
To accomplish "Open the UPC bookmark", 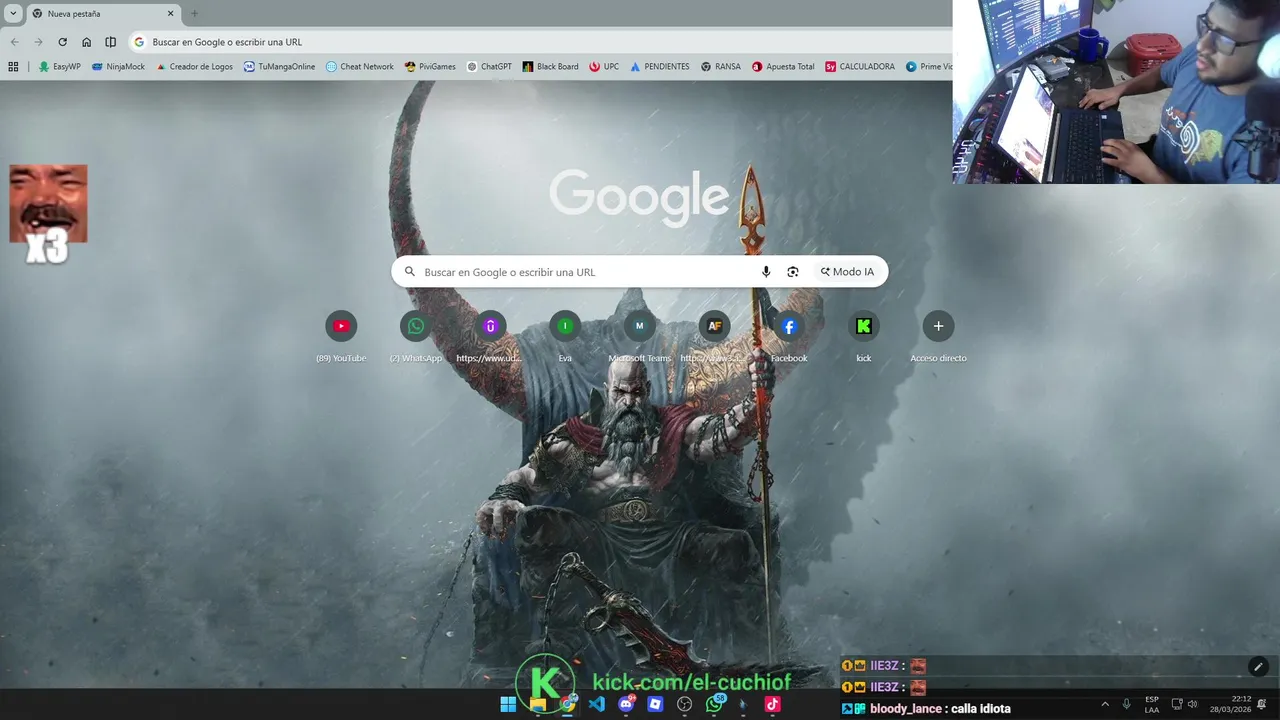I will (x=604, y=67).
